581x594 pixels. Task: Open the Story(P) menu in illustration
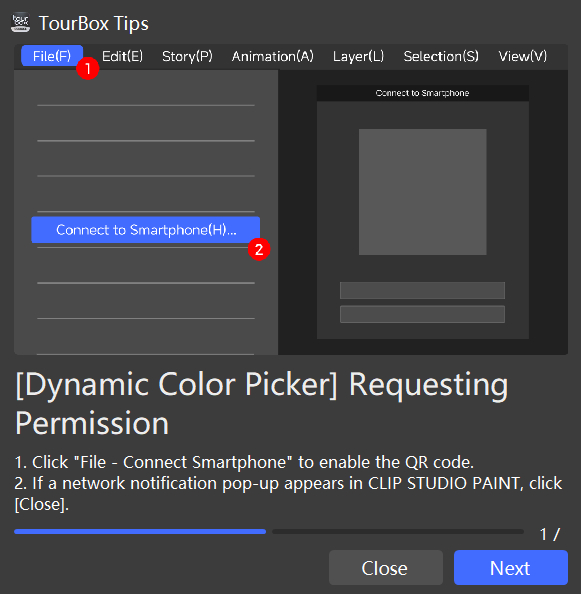point(187,56)
